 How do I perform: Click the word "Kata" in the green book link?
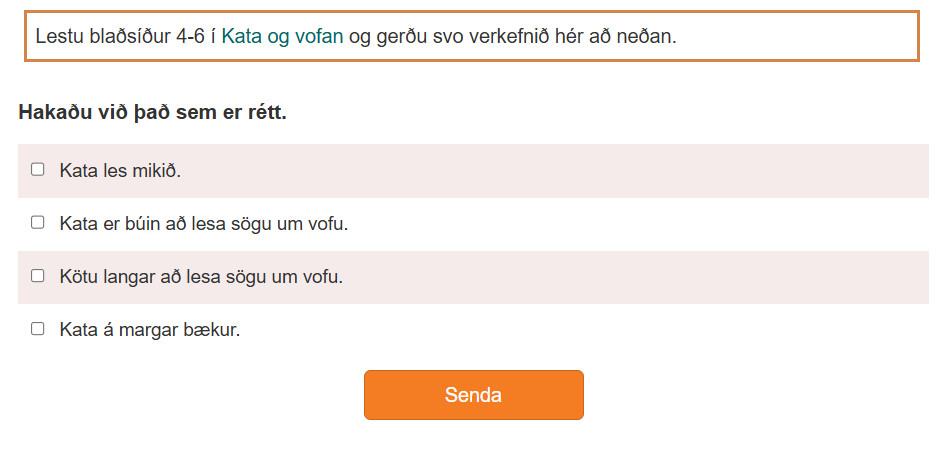pyautogui.click(x=240, y=37)
